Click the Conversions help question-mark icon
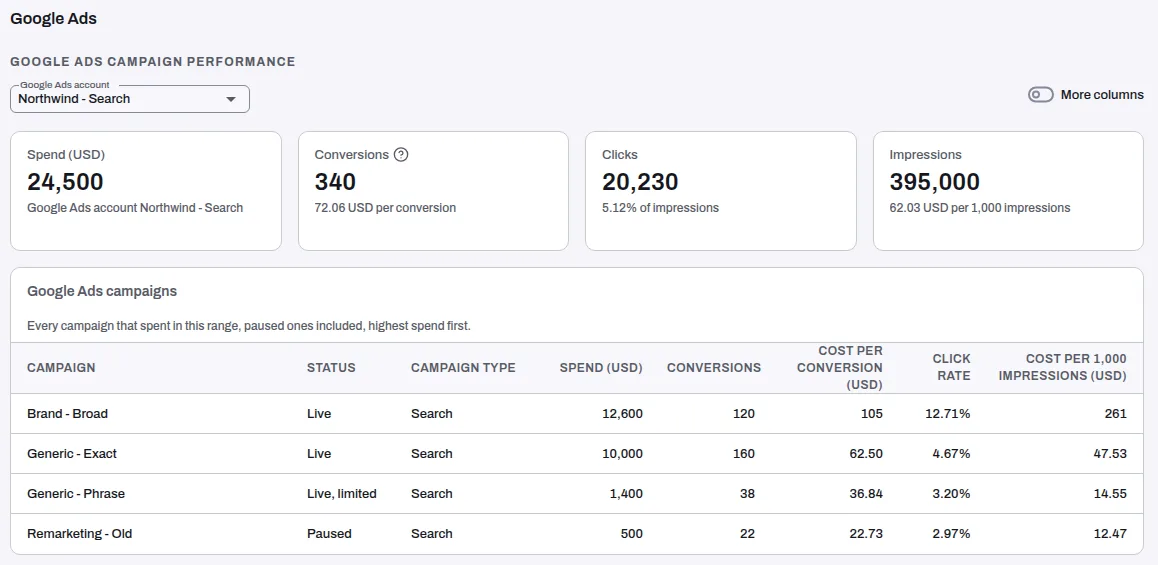Screen dimensions: 1158x565 401,154
